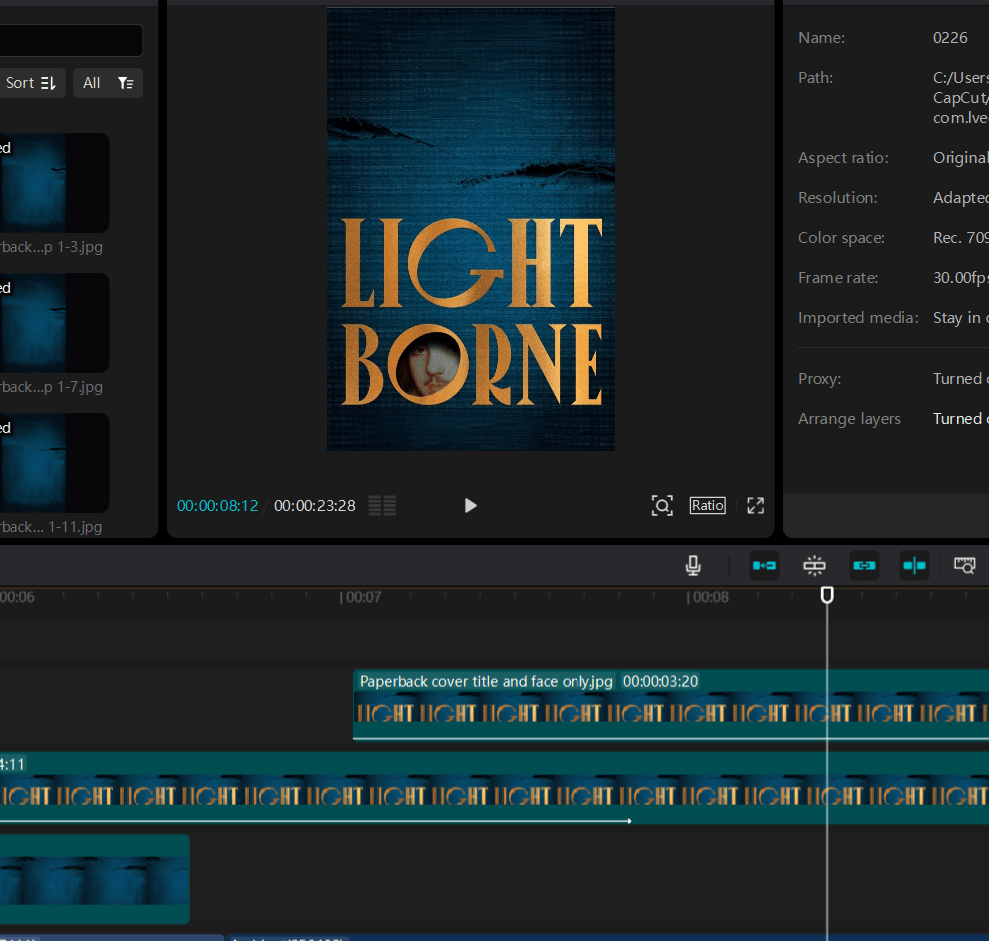Toggle auto snapping in timeline toolbar
The height and width of the screenshot is (941, 989).
coord(814,566)
